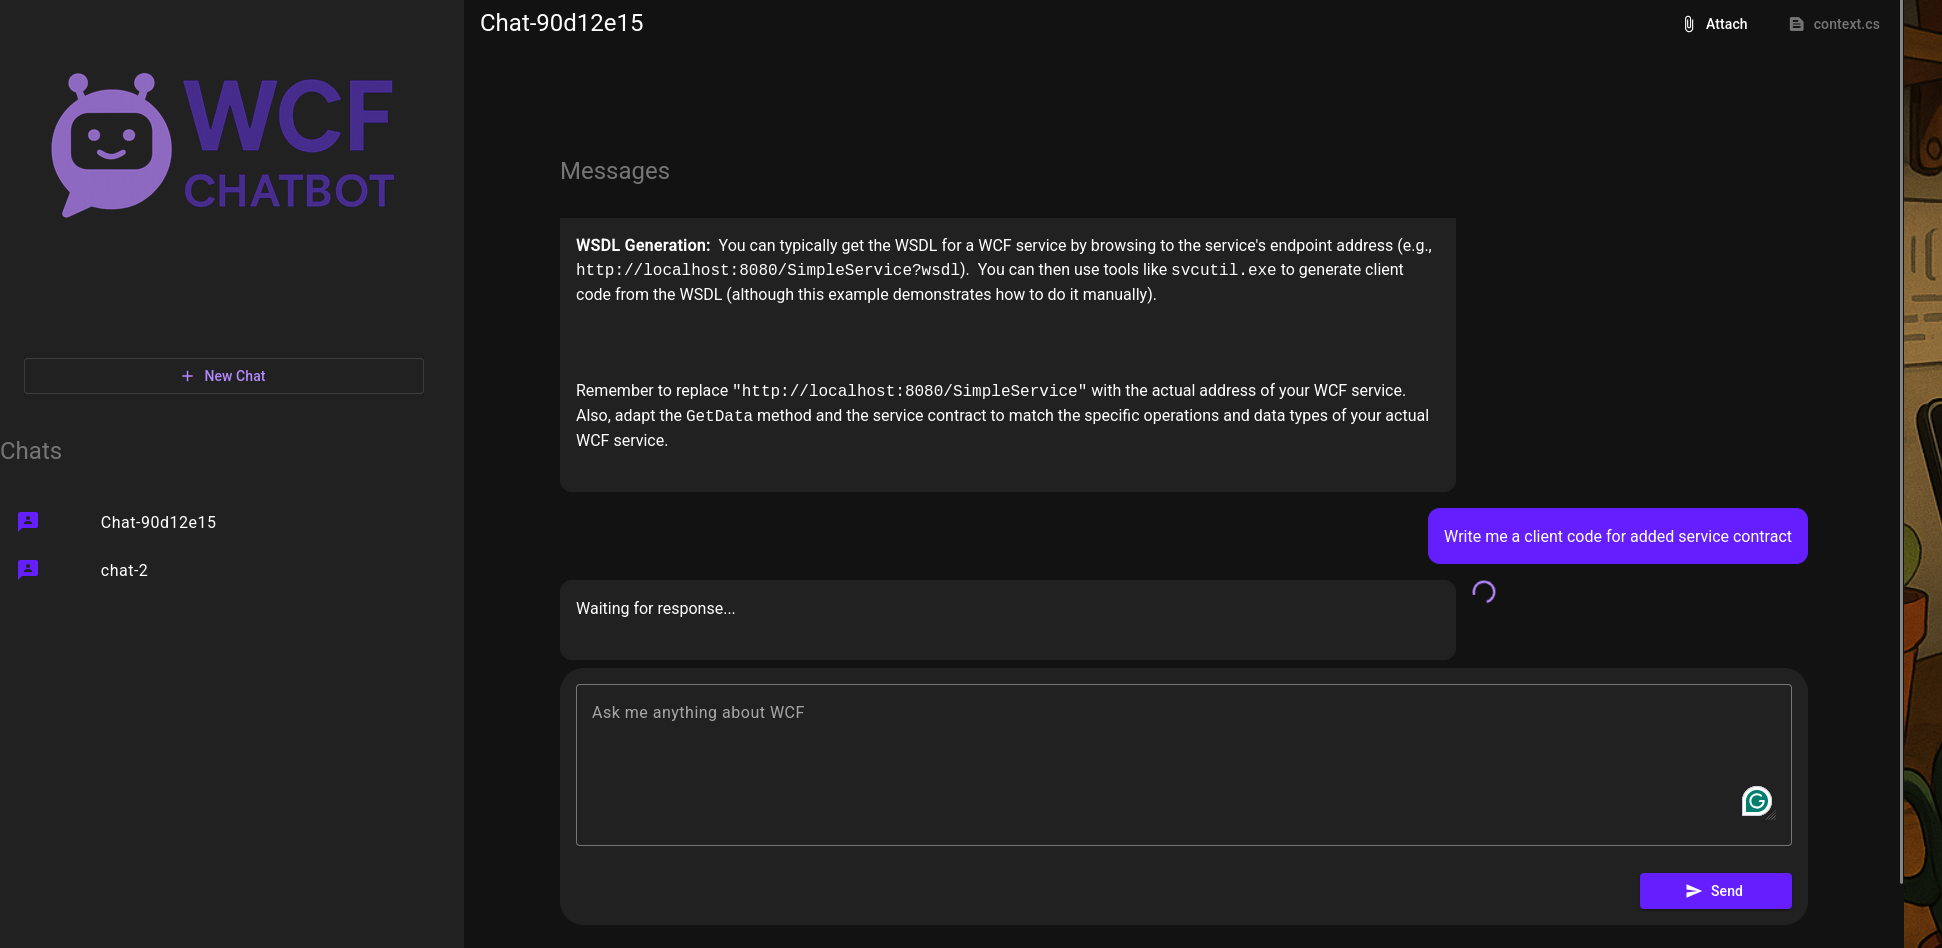Click the context.cs file icon
1942x948 pixels.
(x=1797, y=24)
